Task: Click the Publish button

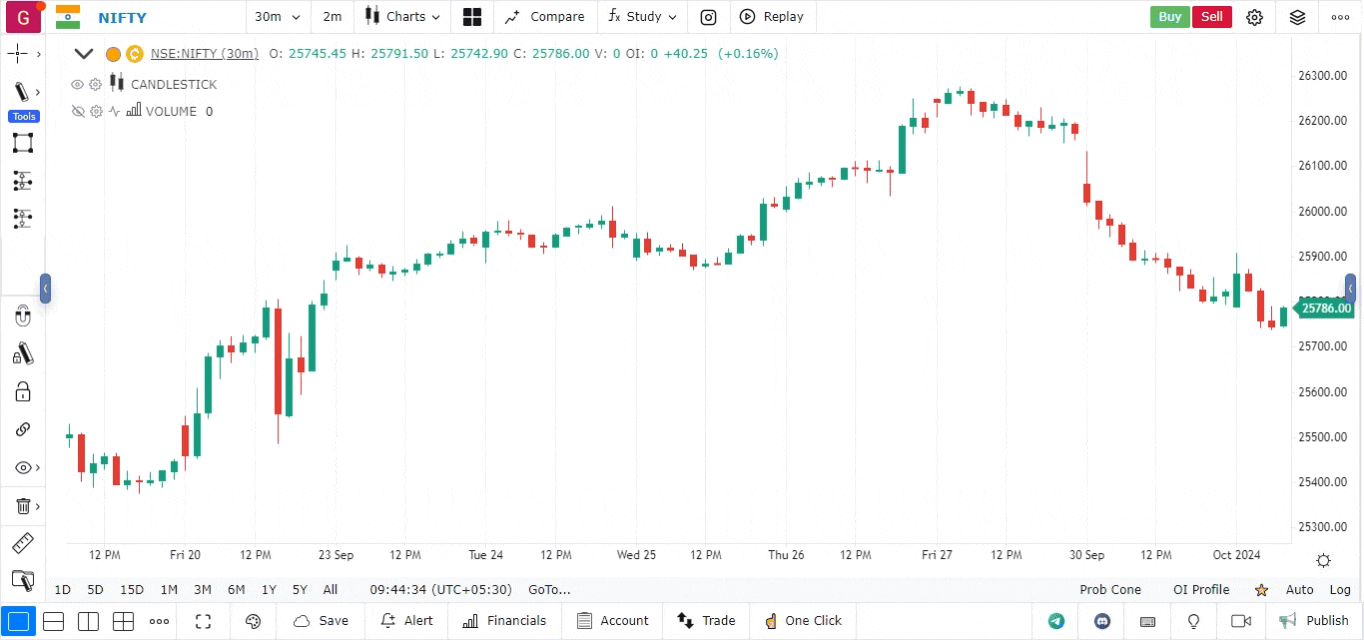Action: (x=1314, y=621)
